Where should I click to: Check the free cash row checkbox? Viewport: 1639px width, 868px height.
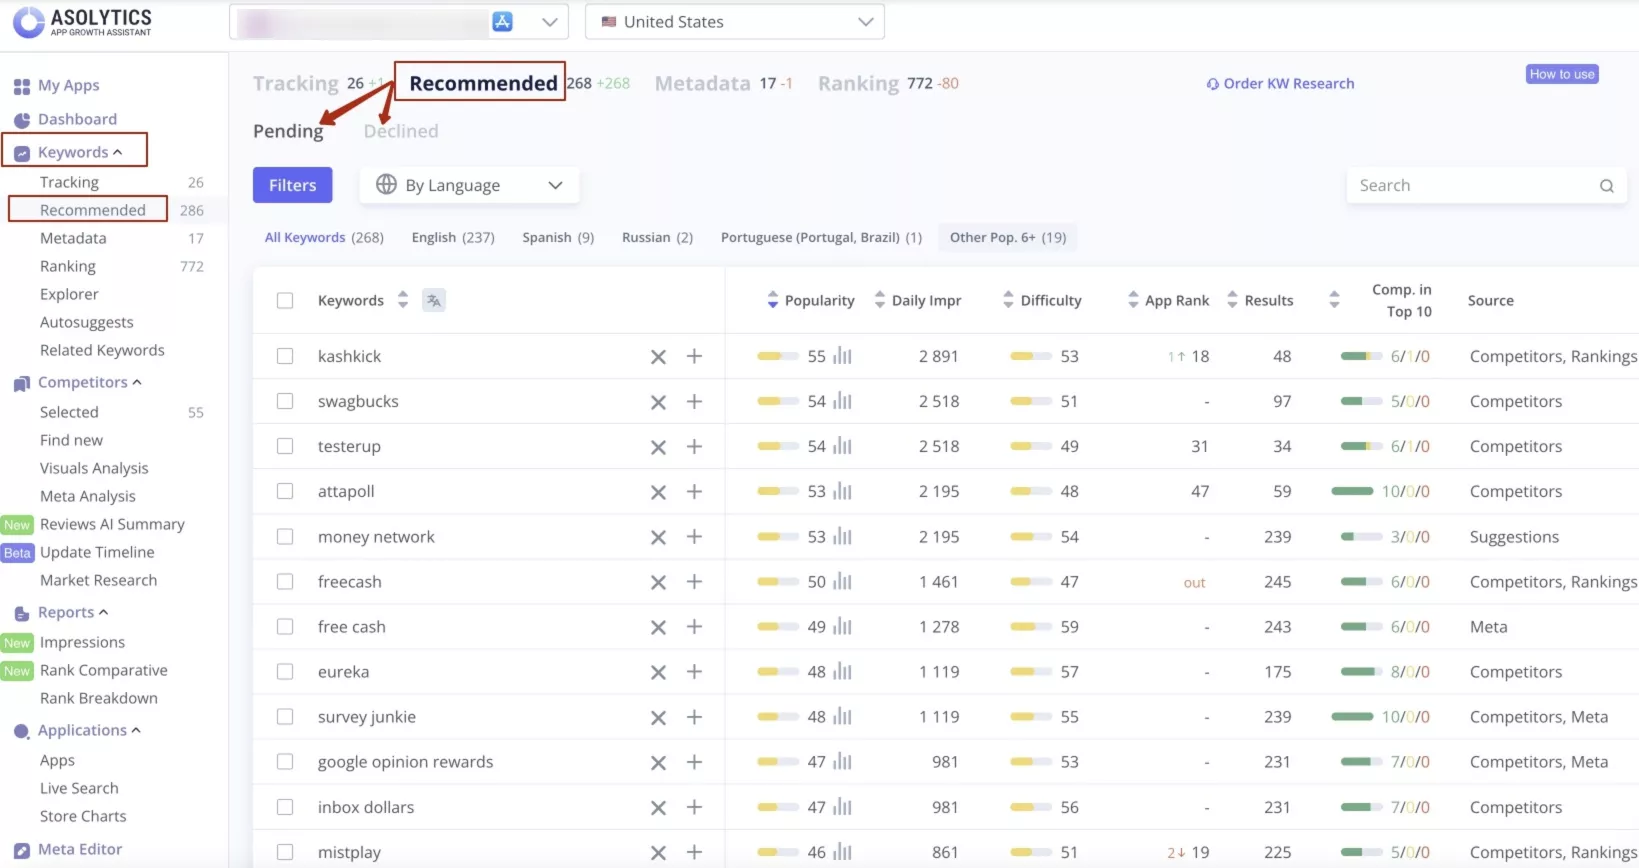tap(285, 627)
